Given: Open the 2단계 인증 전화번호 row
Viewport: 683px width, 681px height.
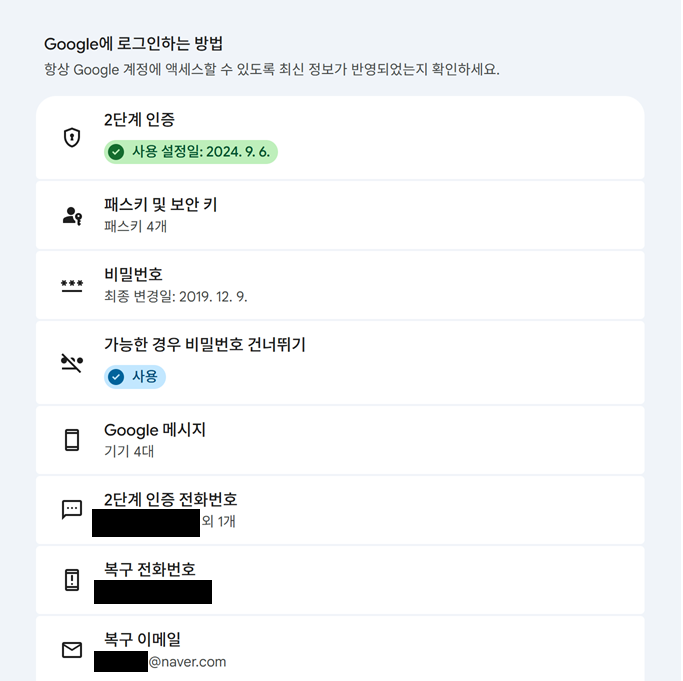Looking at the screenshot, I should tap(340, 510).
